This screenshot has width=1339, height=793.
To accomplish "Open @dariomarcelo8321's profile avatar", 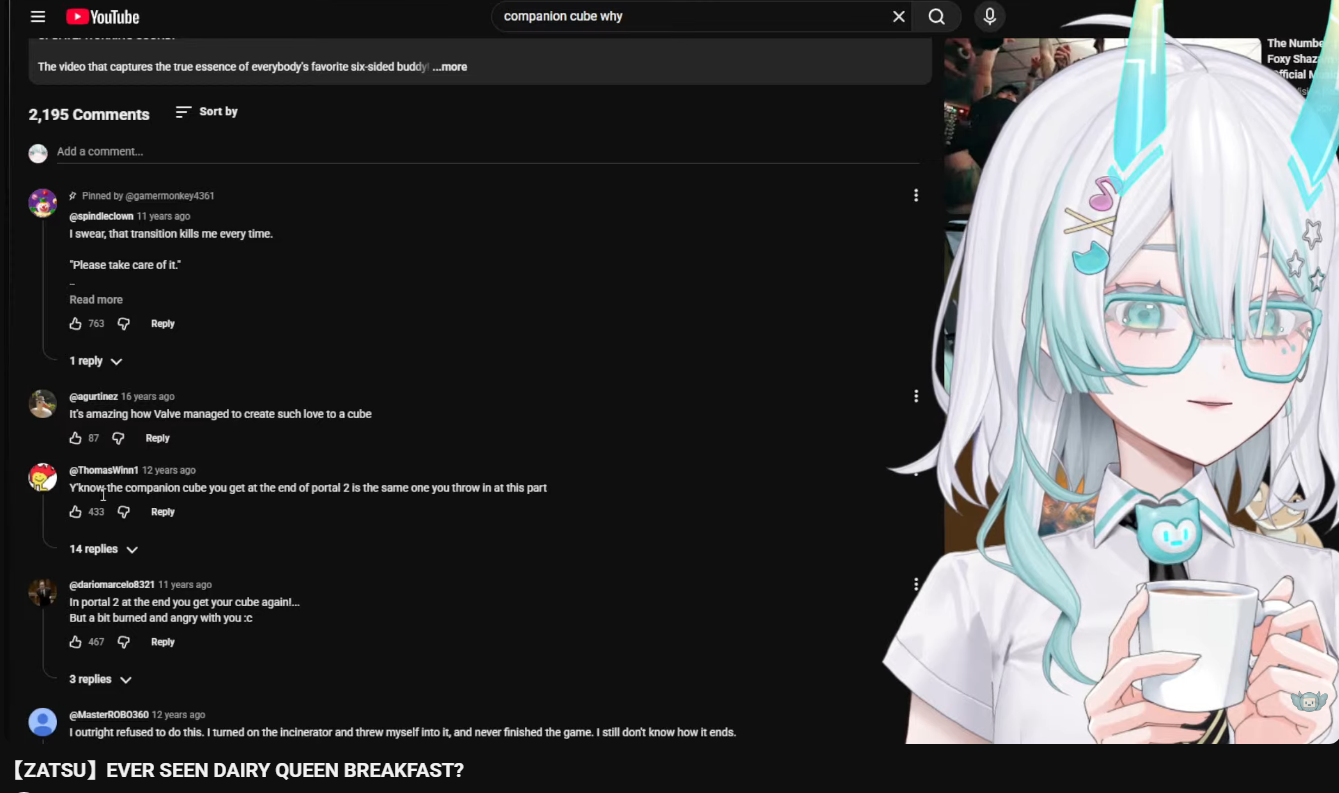I will (43, 591).
